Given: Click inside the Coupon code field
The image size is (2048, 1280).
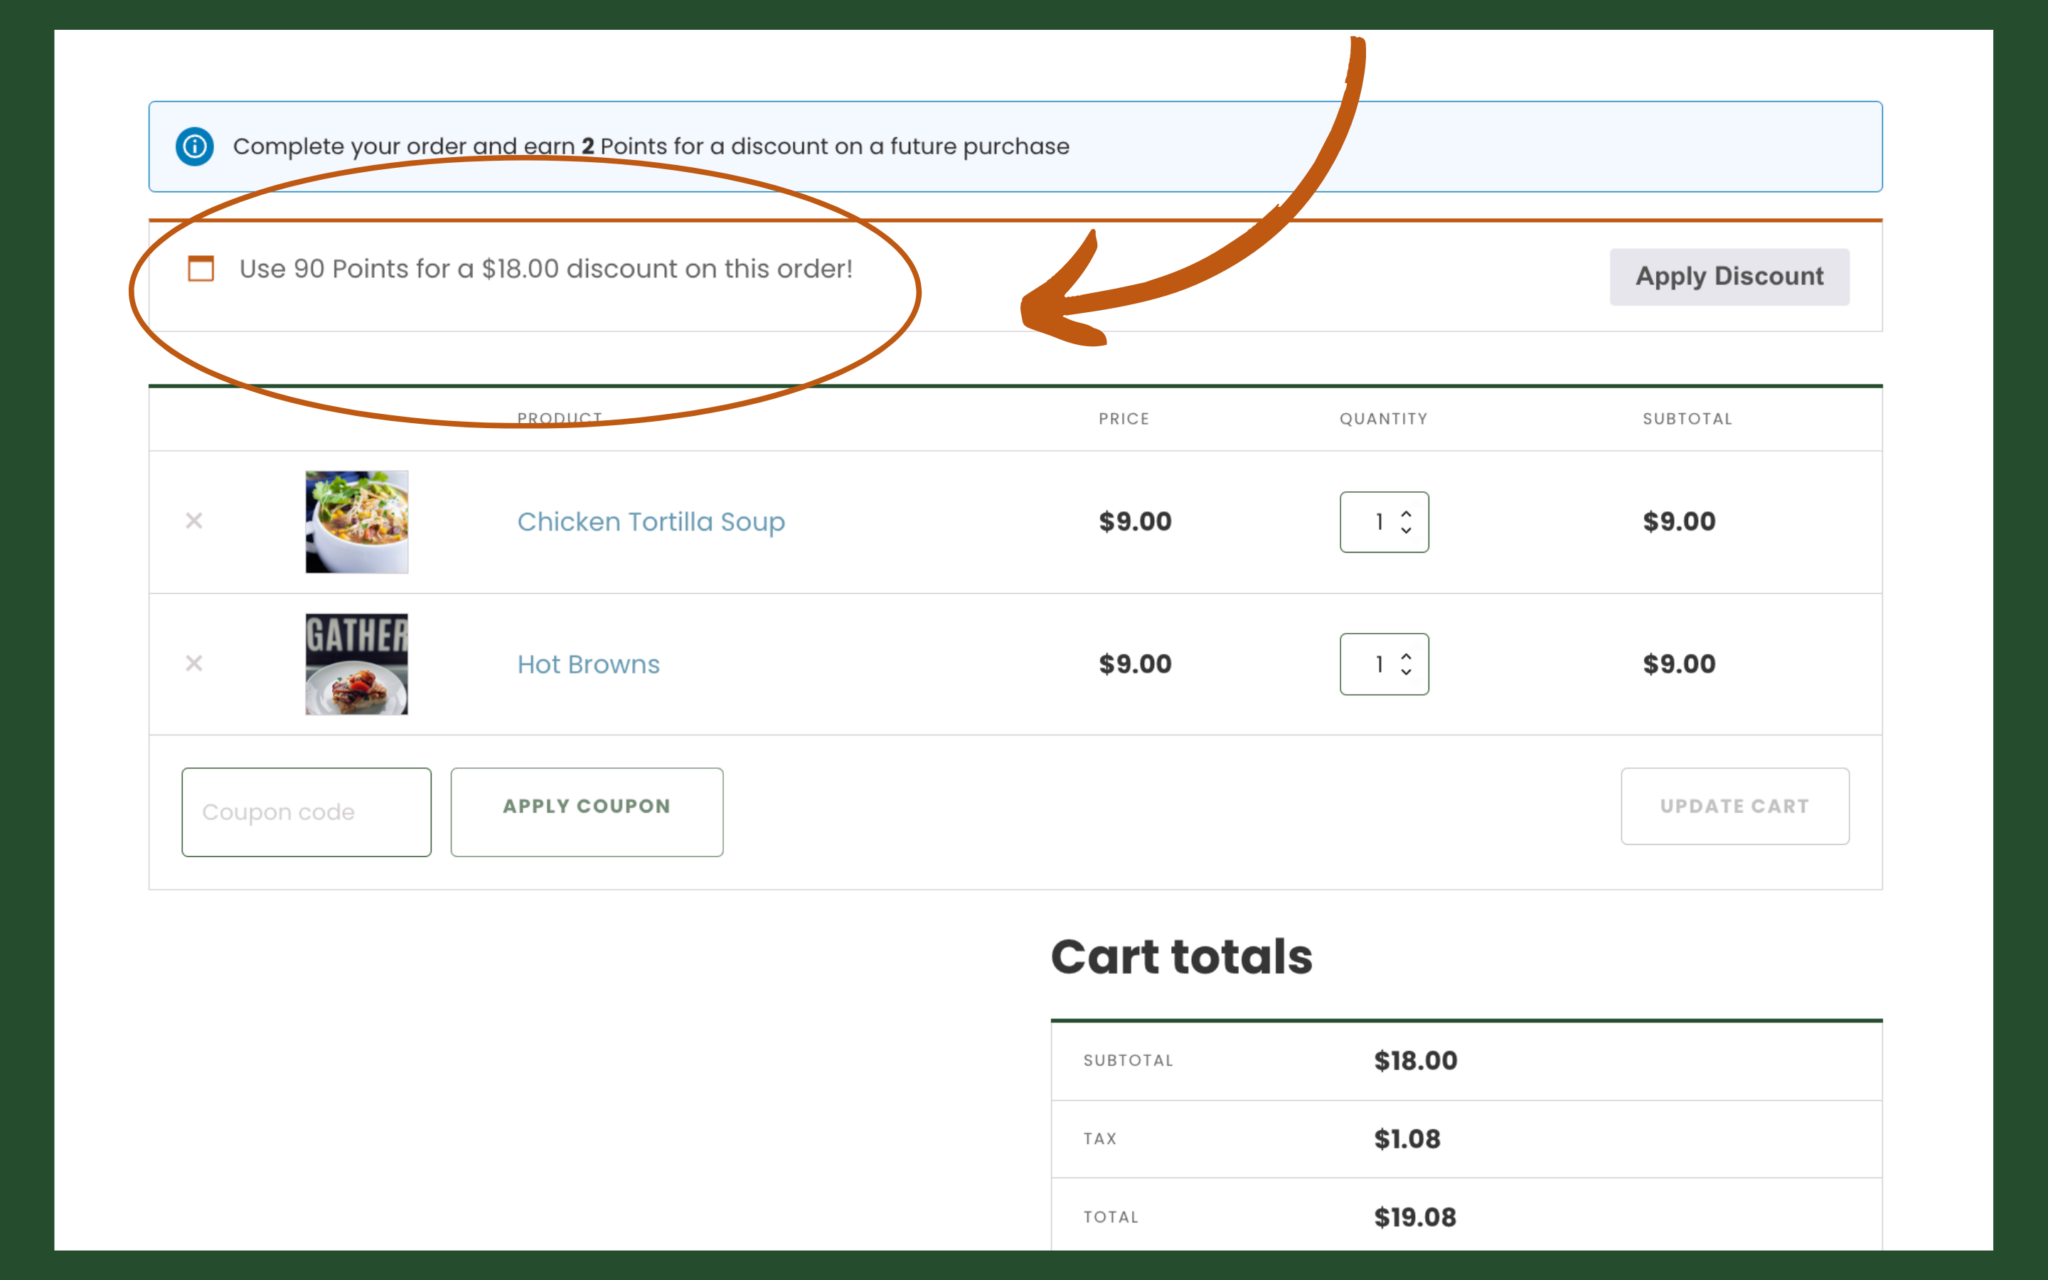Looking at the screenshot, I should [x=306, y=811].
